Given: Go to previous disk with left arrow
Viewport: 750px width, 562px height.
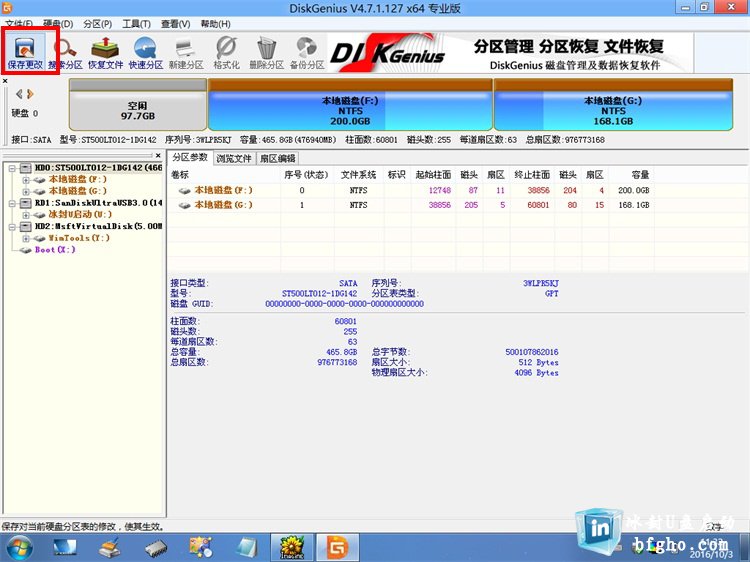Looking at the screenshot, I should [x=19, y=94].
